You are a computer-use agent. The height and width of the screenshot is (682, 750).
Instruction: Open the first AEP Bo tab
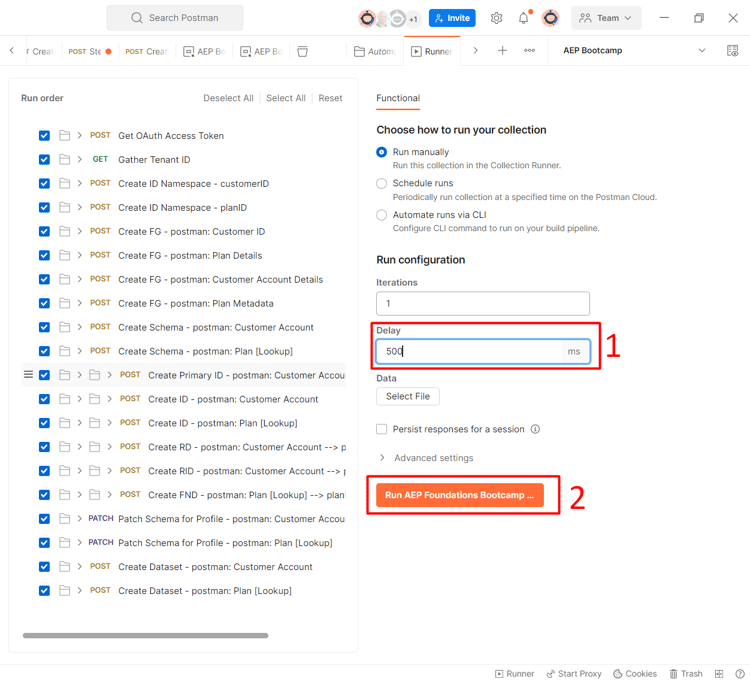(204, 51)
